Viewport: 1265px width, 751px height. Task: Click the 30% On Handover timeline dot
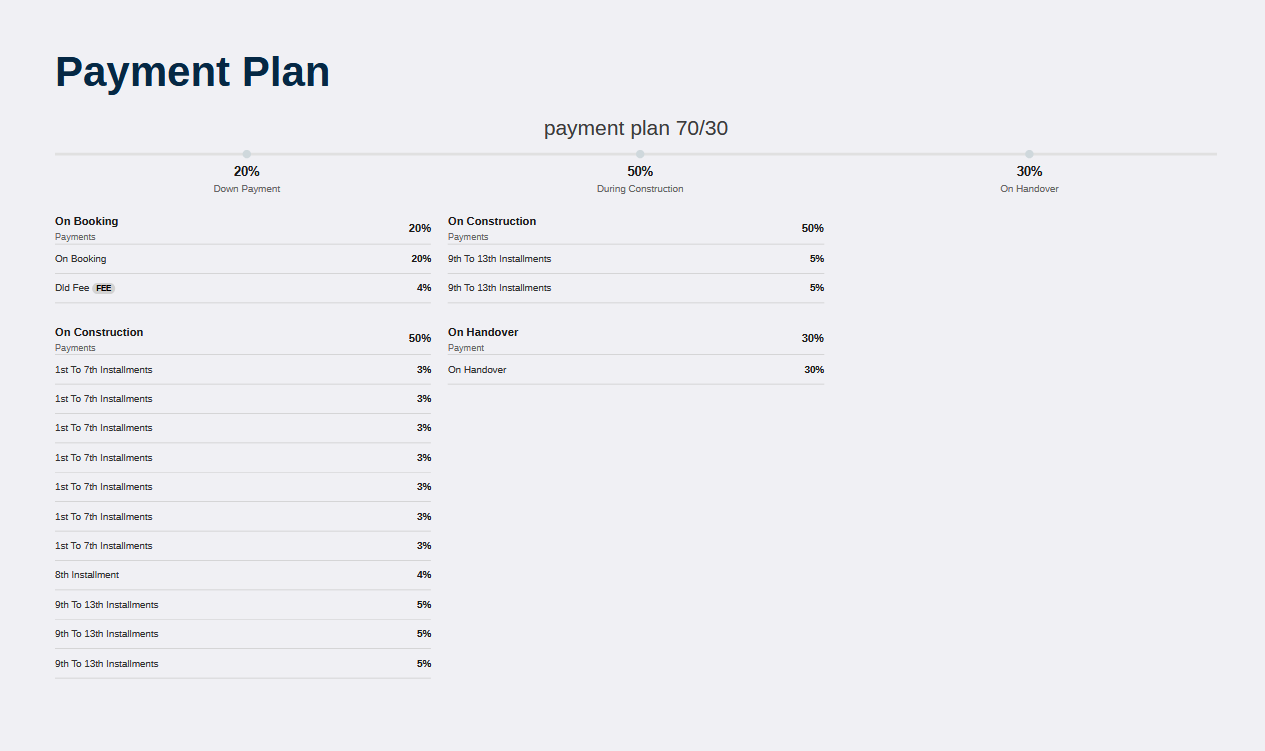[1029, 154]
